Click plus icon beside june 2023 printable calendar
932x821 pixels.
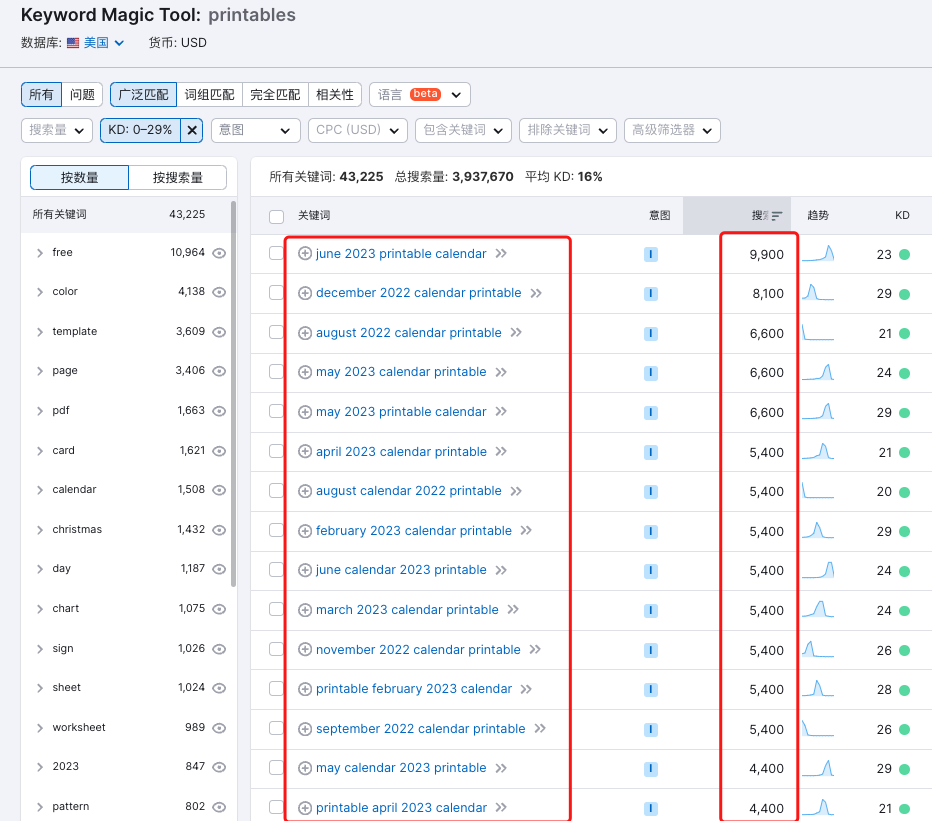(x=305, y=254)
